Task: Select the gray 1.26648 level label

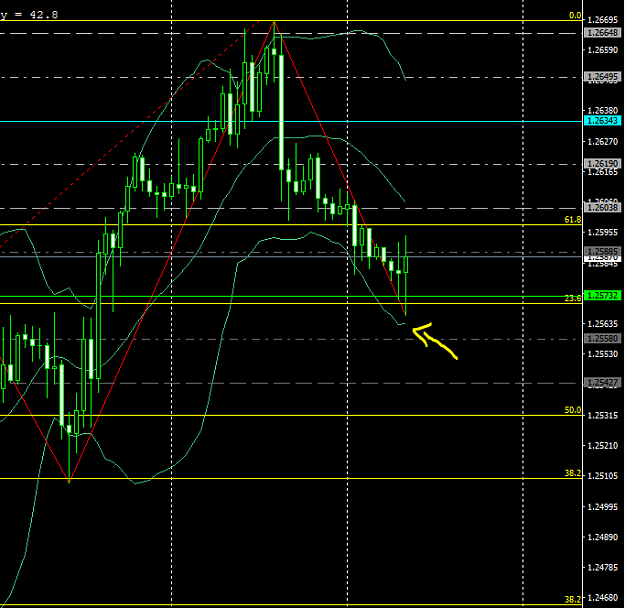Action: click(603, 33)
